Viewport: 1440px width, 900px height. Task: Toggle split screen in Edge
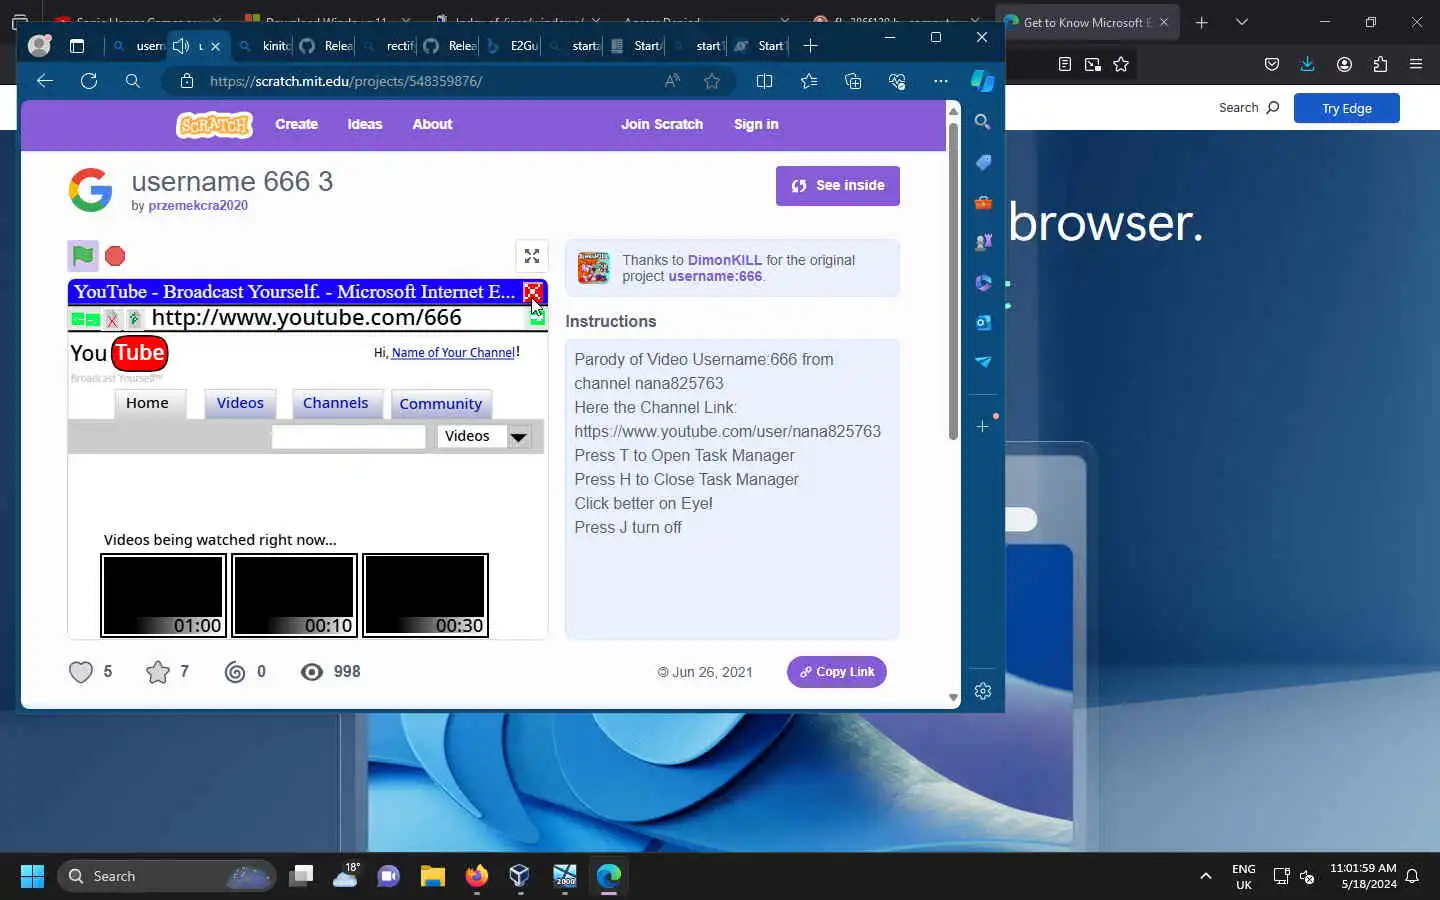point(765,81)
